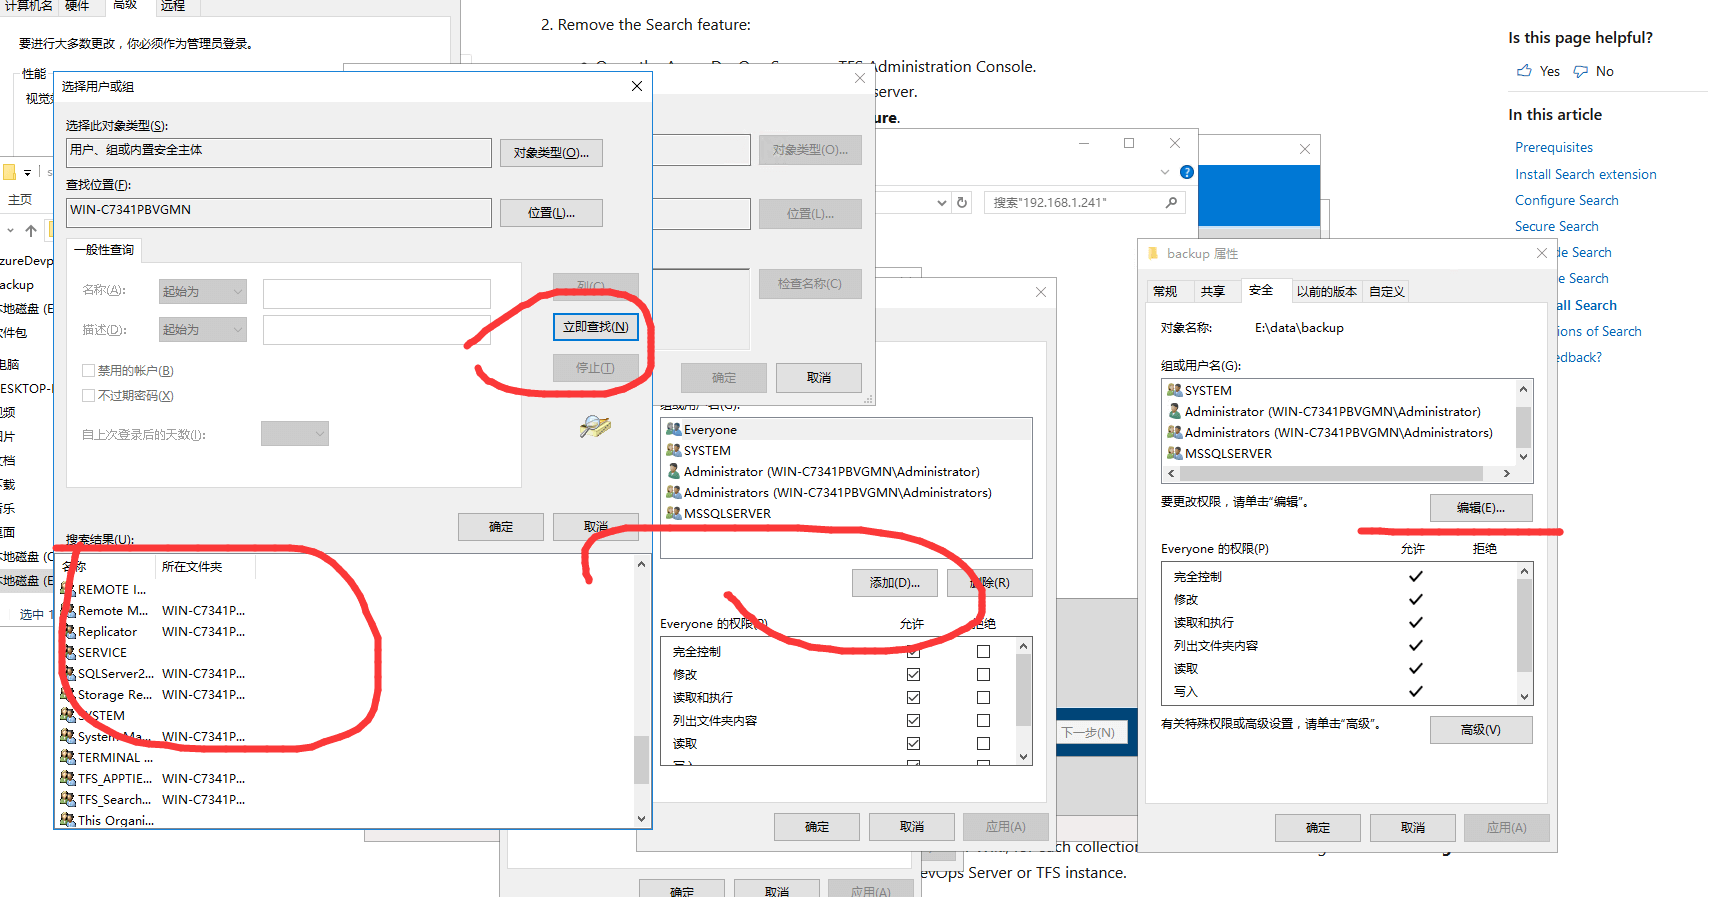Image resolution: width=1728 pixels, height=897 pixels.
Task: Click the refresh icon beside the address bar
Action: click(x=962, y=202)
